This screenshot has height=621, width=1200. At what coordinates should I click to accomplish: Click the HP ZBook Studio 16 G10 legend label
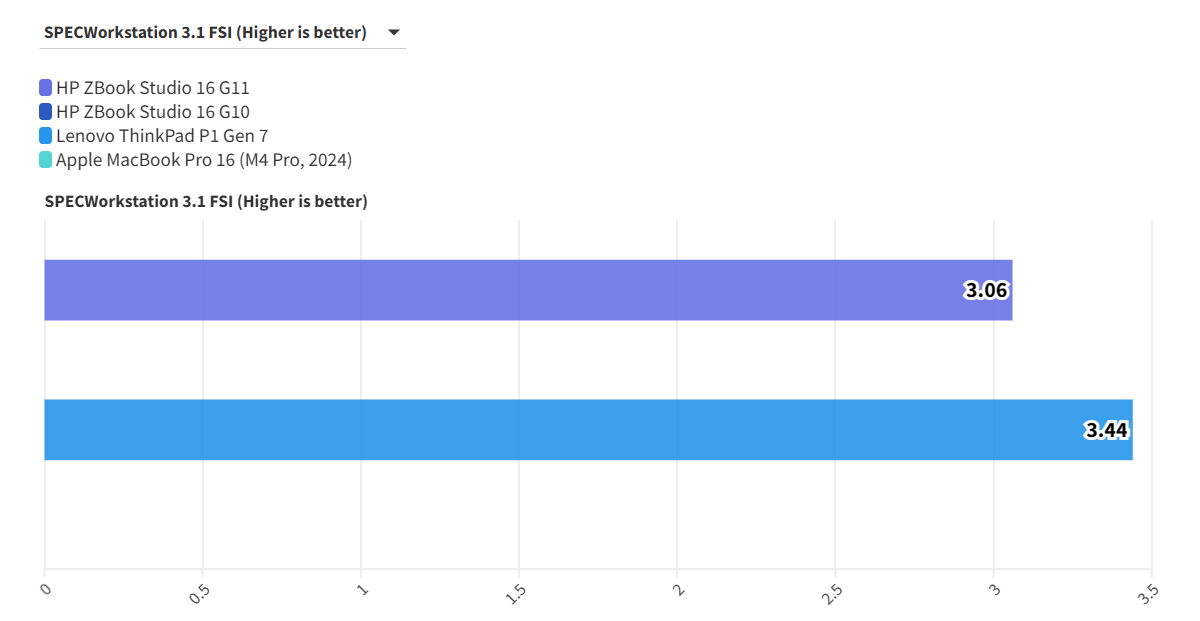click(153, 112)
